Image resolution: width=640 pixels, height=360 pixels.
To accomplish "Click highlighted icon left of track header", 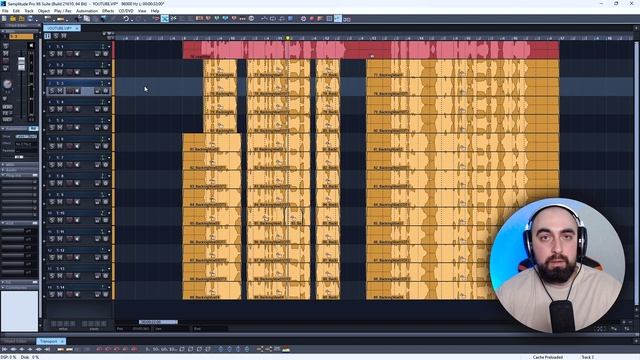I will pos(47,36).
